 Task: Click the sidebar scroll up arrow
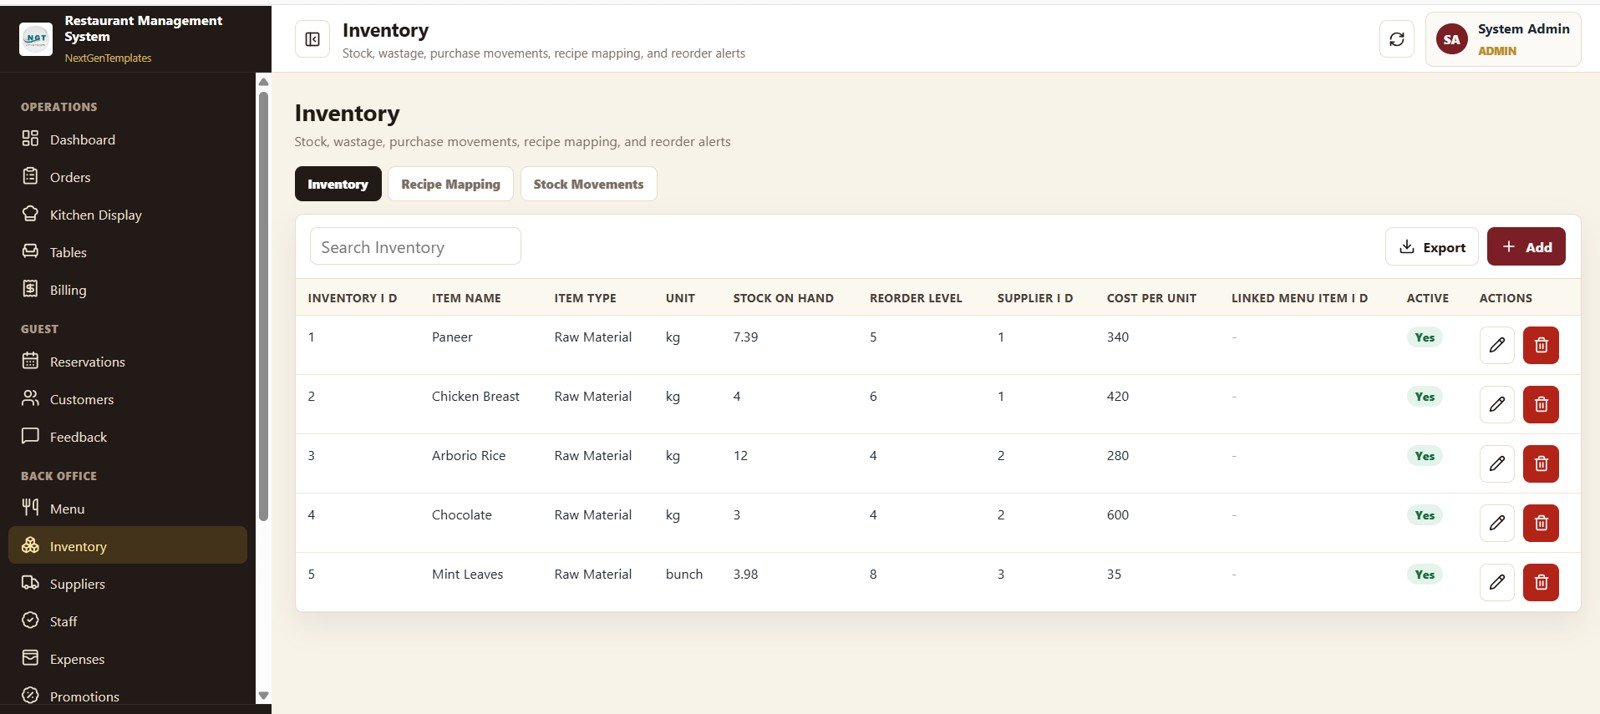pyautogui.click(x=264, y=82)
